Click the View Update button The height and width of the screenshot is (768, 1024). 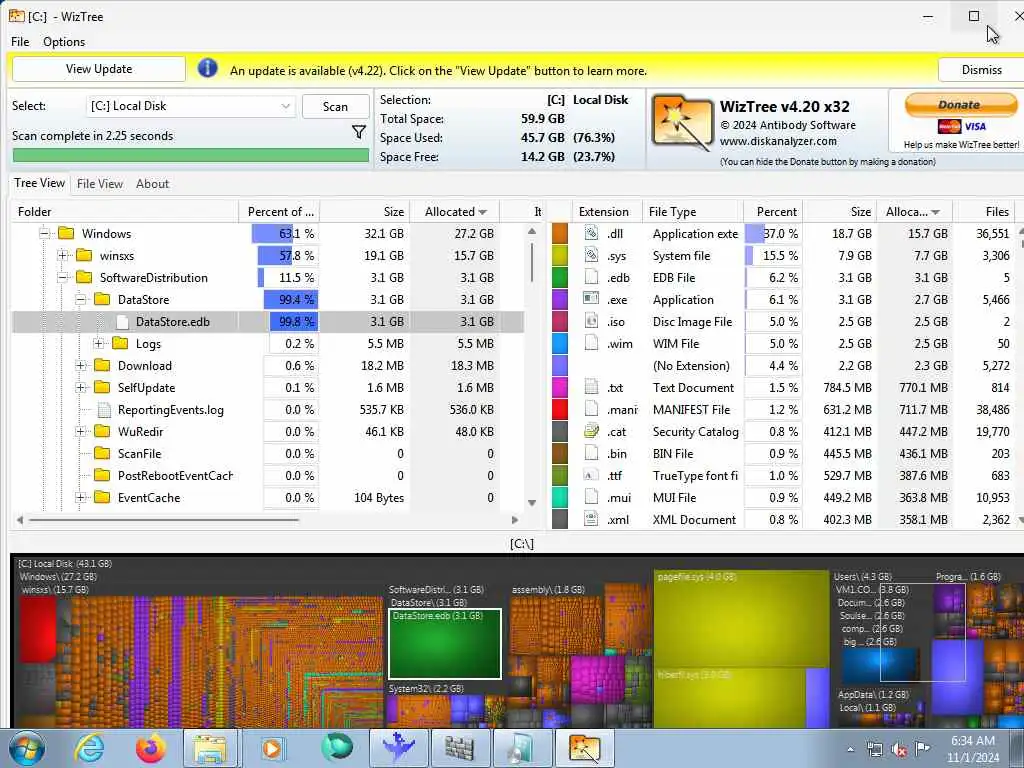click(99, 69)
